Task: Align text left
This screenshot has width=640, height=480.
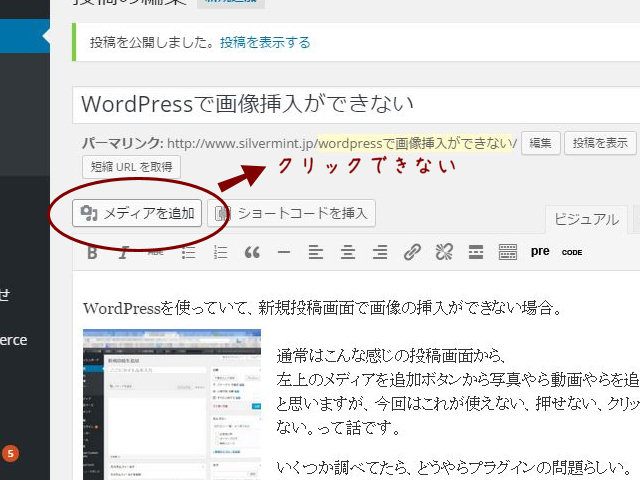Action: click(316, 253)
